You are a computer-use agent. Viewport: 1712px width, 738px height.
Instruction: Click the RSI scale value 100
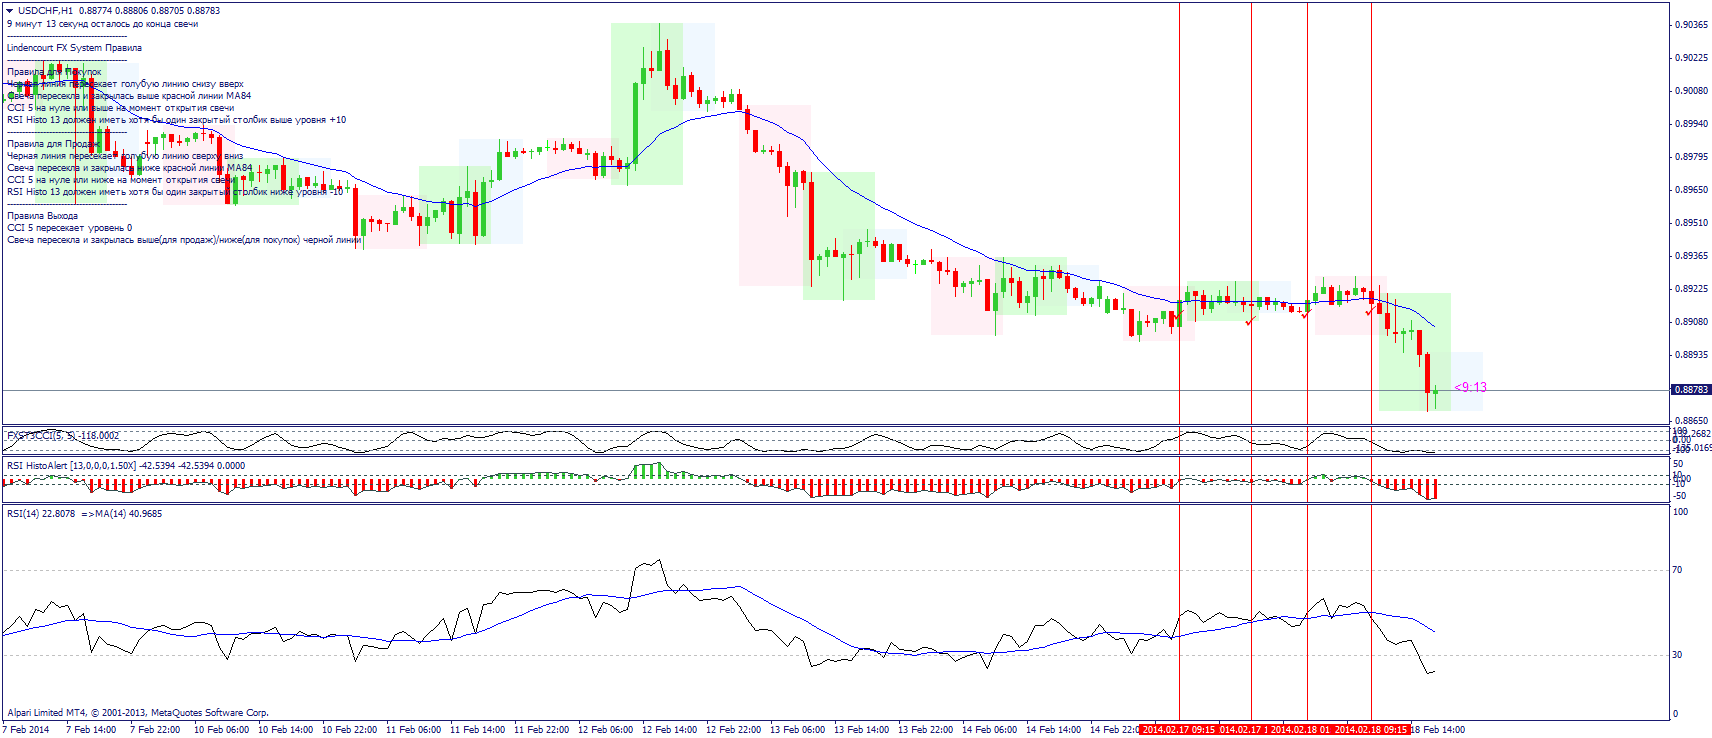point(1681,512)
